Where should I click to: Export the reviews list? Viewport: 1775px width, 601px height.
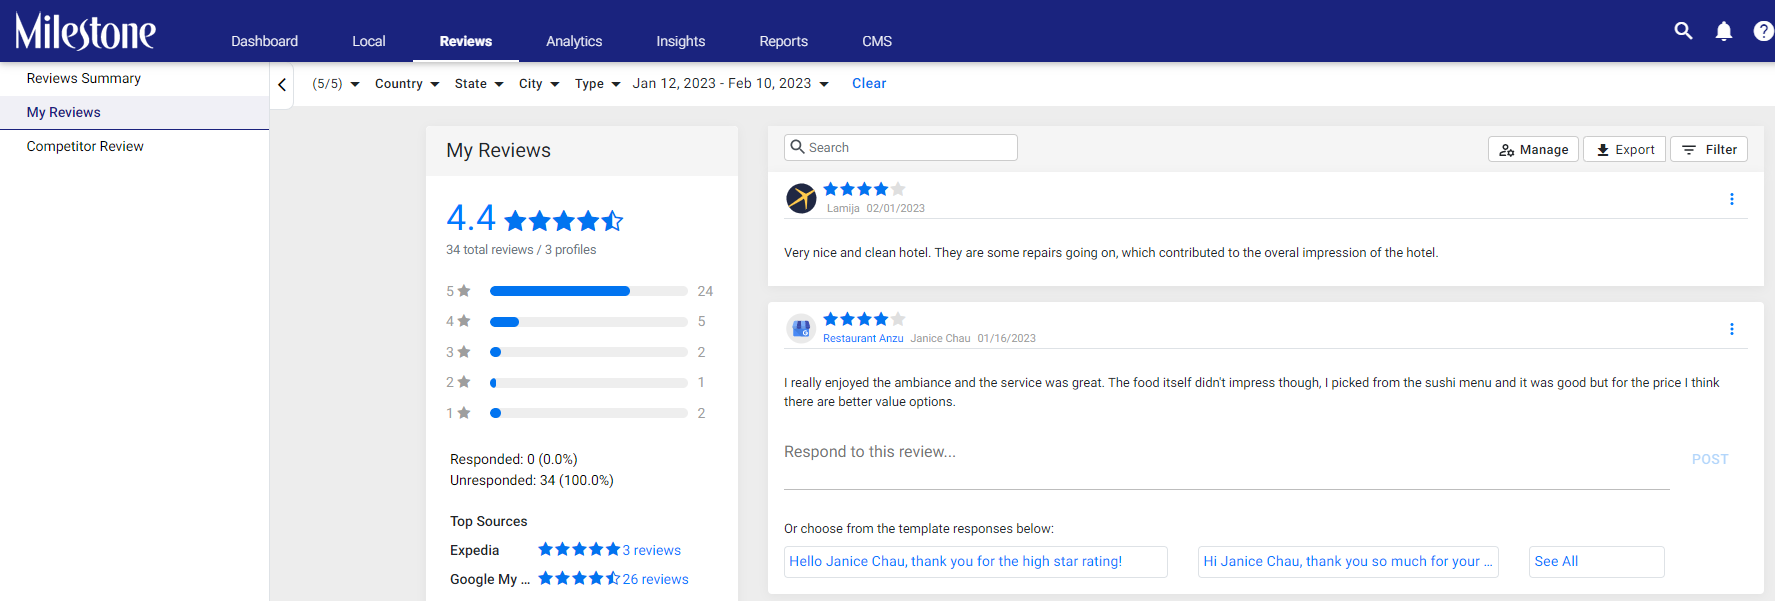[x=1624, y=149]
